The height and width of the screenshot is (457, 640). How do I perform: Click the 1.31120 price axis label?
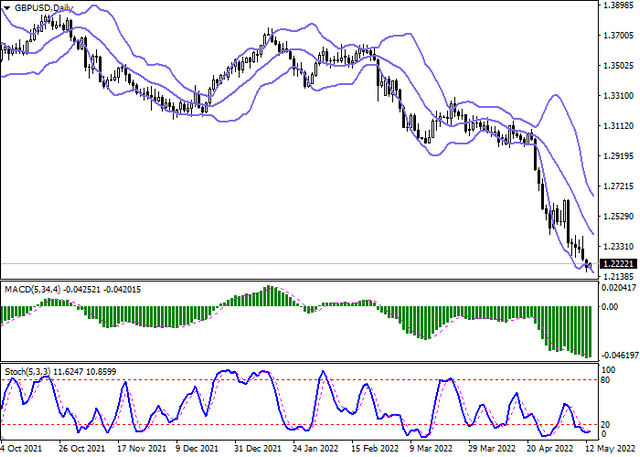pos(620,126)
